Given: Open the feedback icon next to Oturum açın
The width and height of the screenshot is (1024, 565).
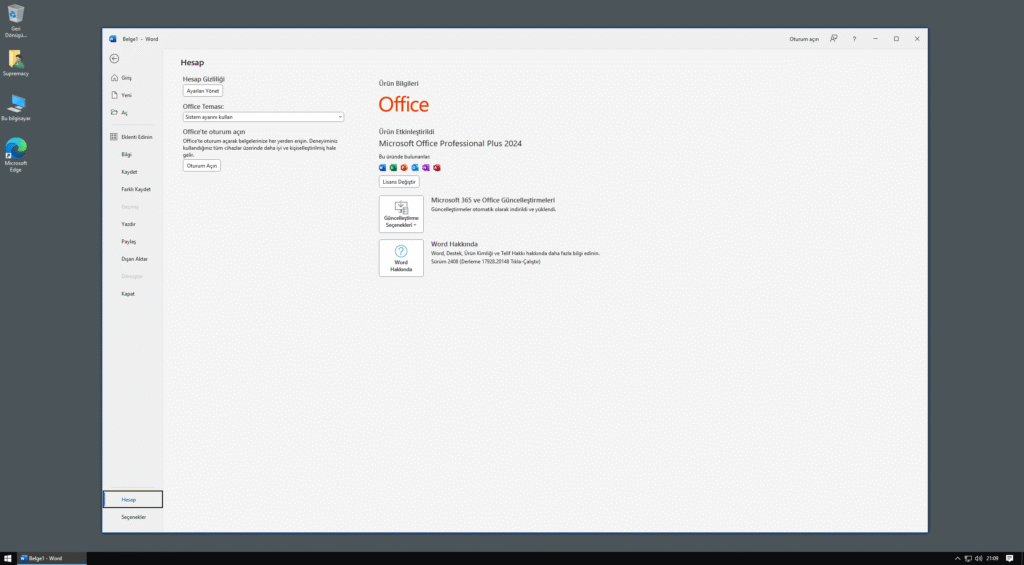Looking at the screenshot, I should tap(834, 39).
